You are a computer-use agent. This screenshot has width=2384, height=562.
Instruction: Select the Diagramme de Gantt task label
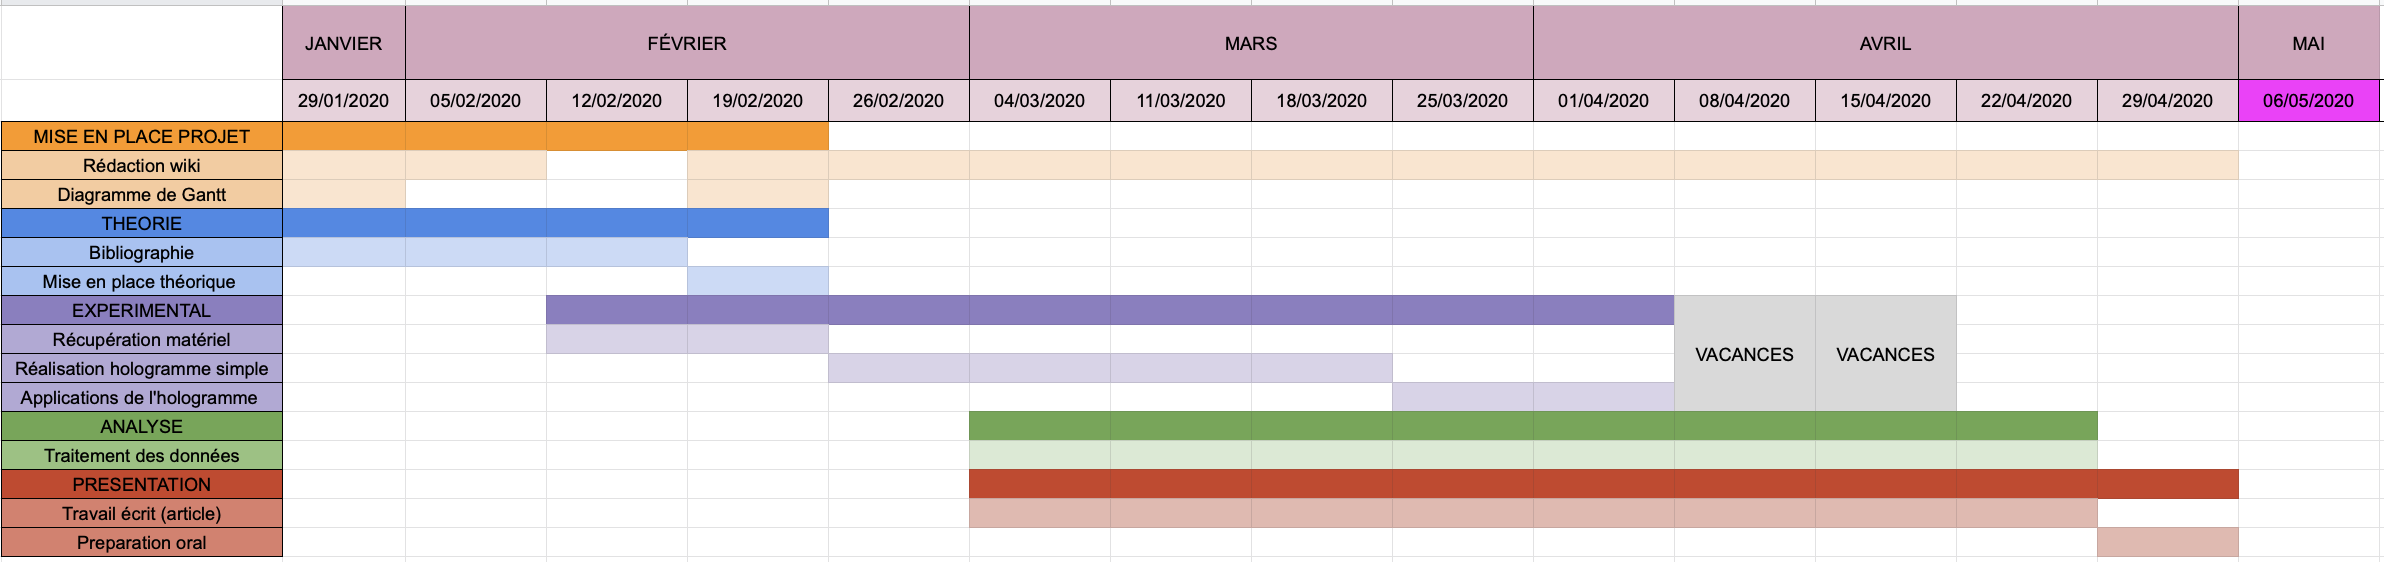click(141, 194)
